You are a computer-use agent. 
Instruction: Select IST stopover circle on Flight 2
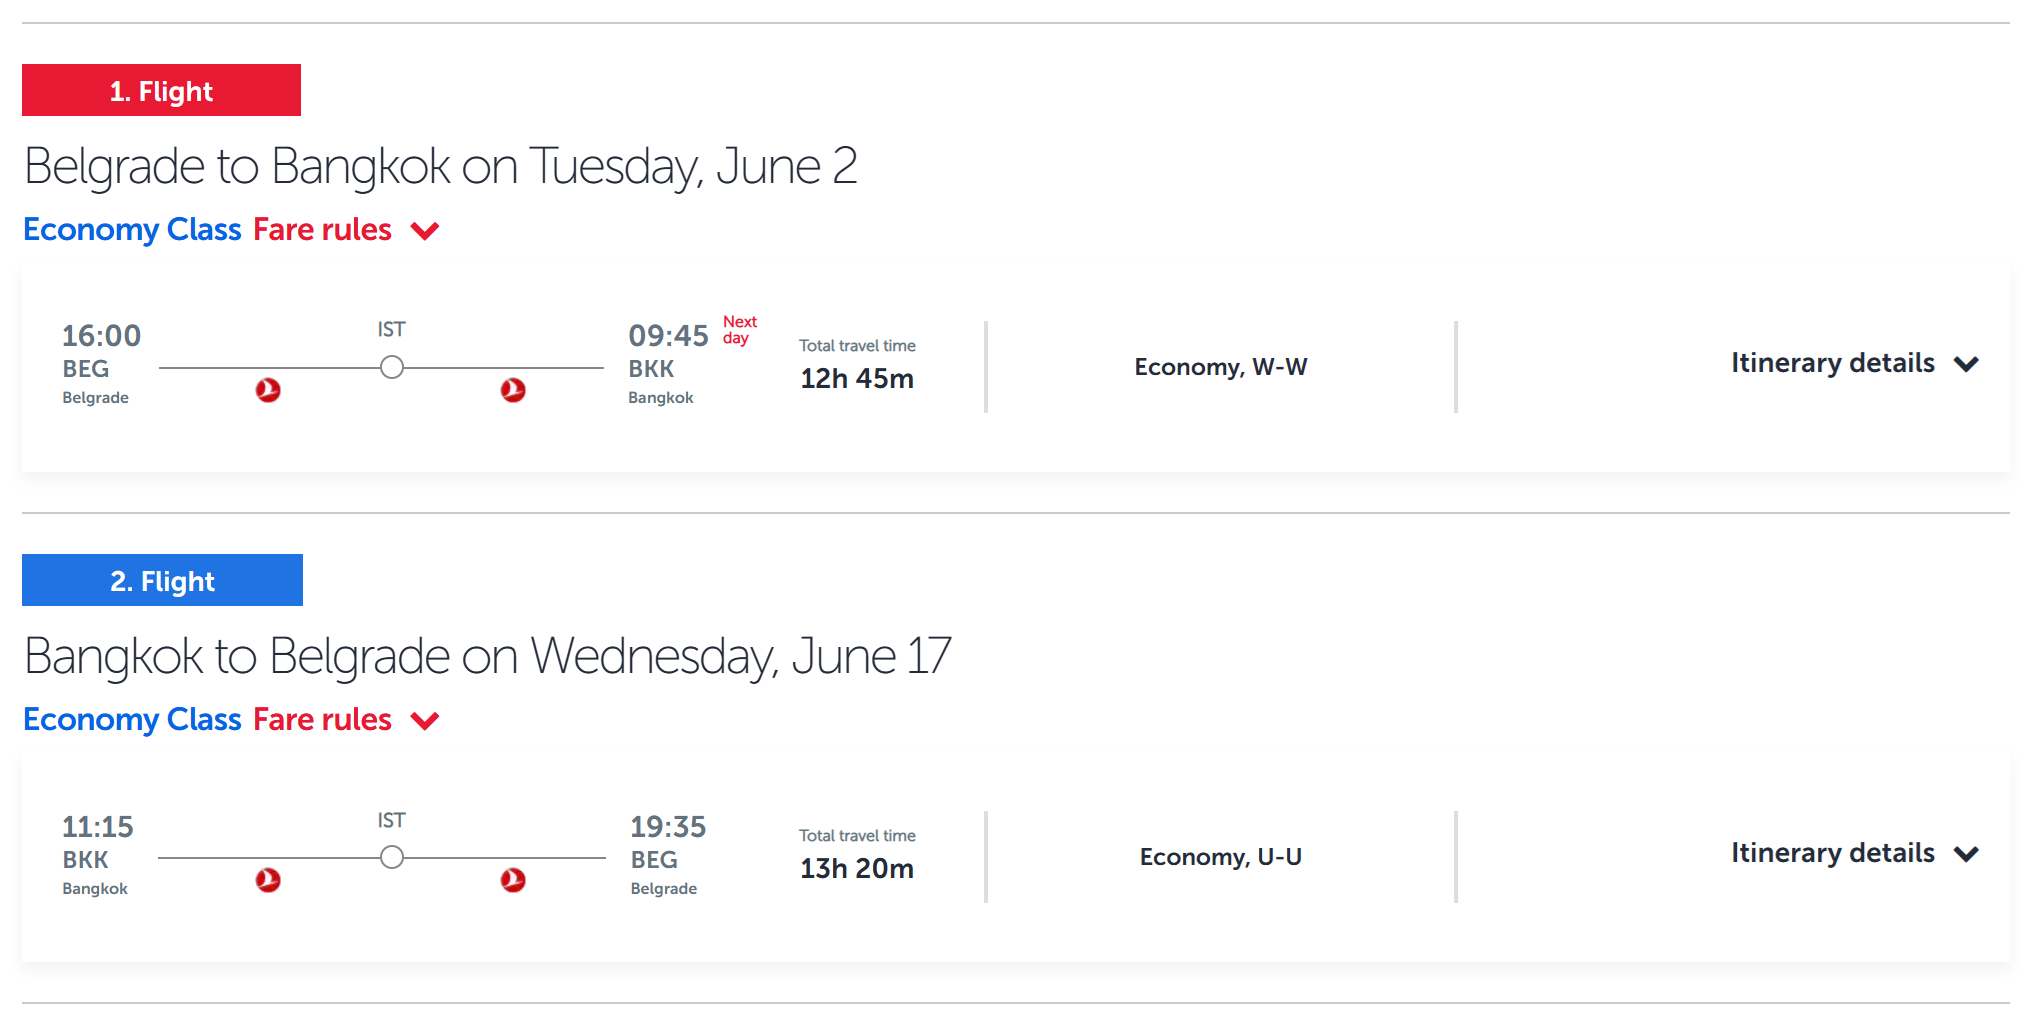point(392,857)
